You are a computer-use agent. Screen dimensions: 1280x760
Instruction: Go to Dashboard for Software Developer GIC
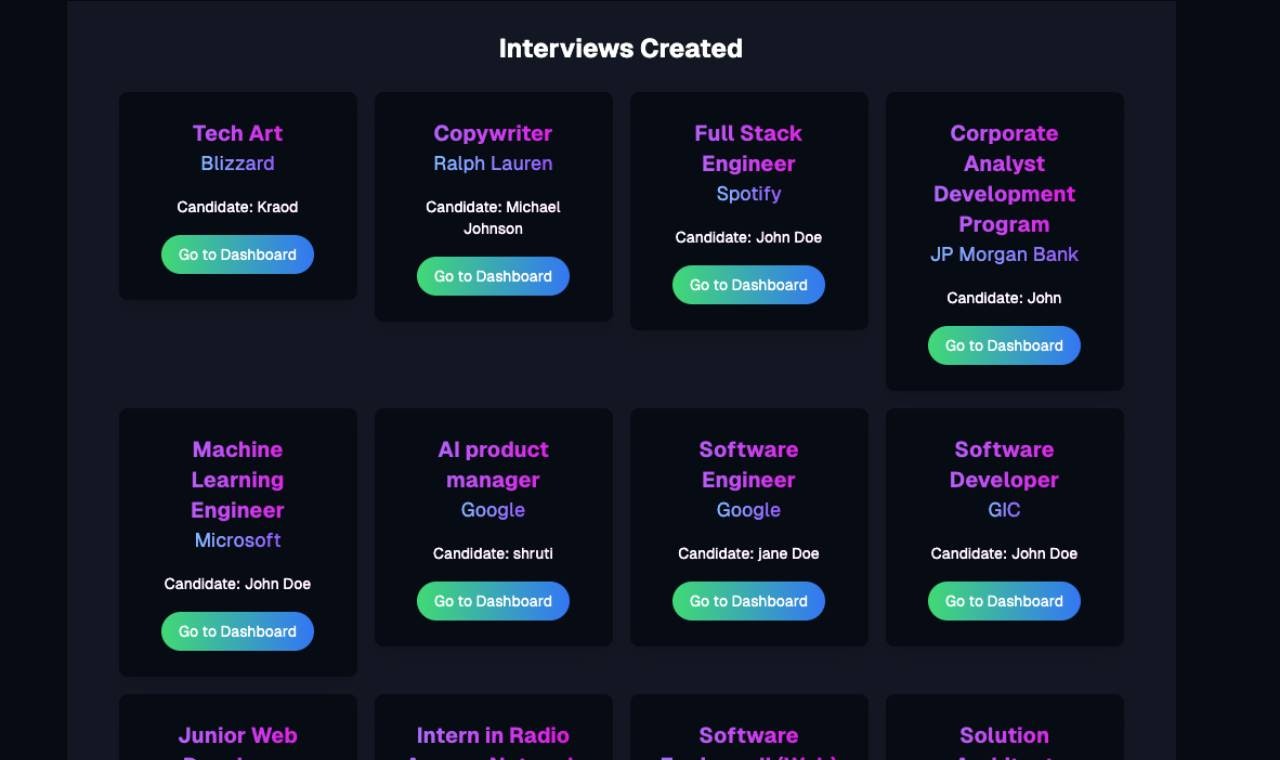[1004, 601]
